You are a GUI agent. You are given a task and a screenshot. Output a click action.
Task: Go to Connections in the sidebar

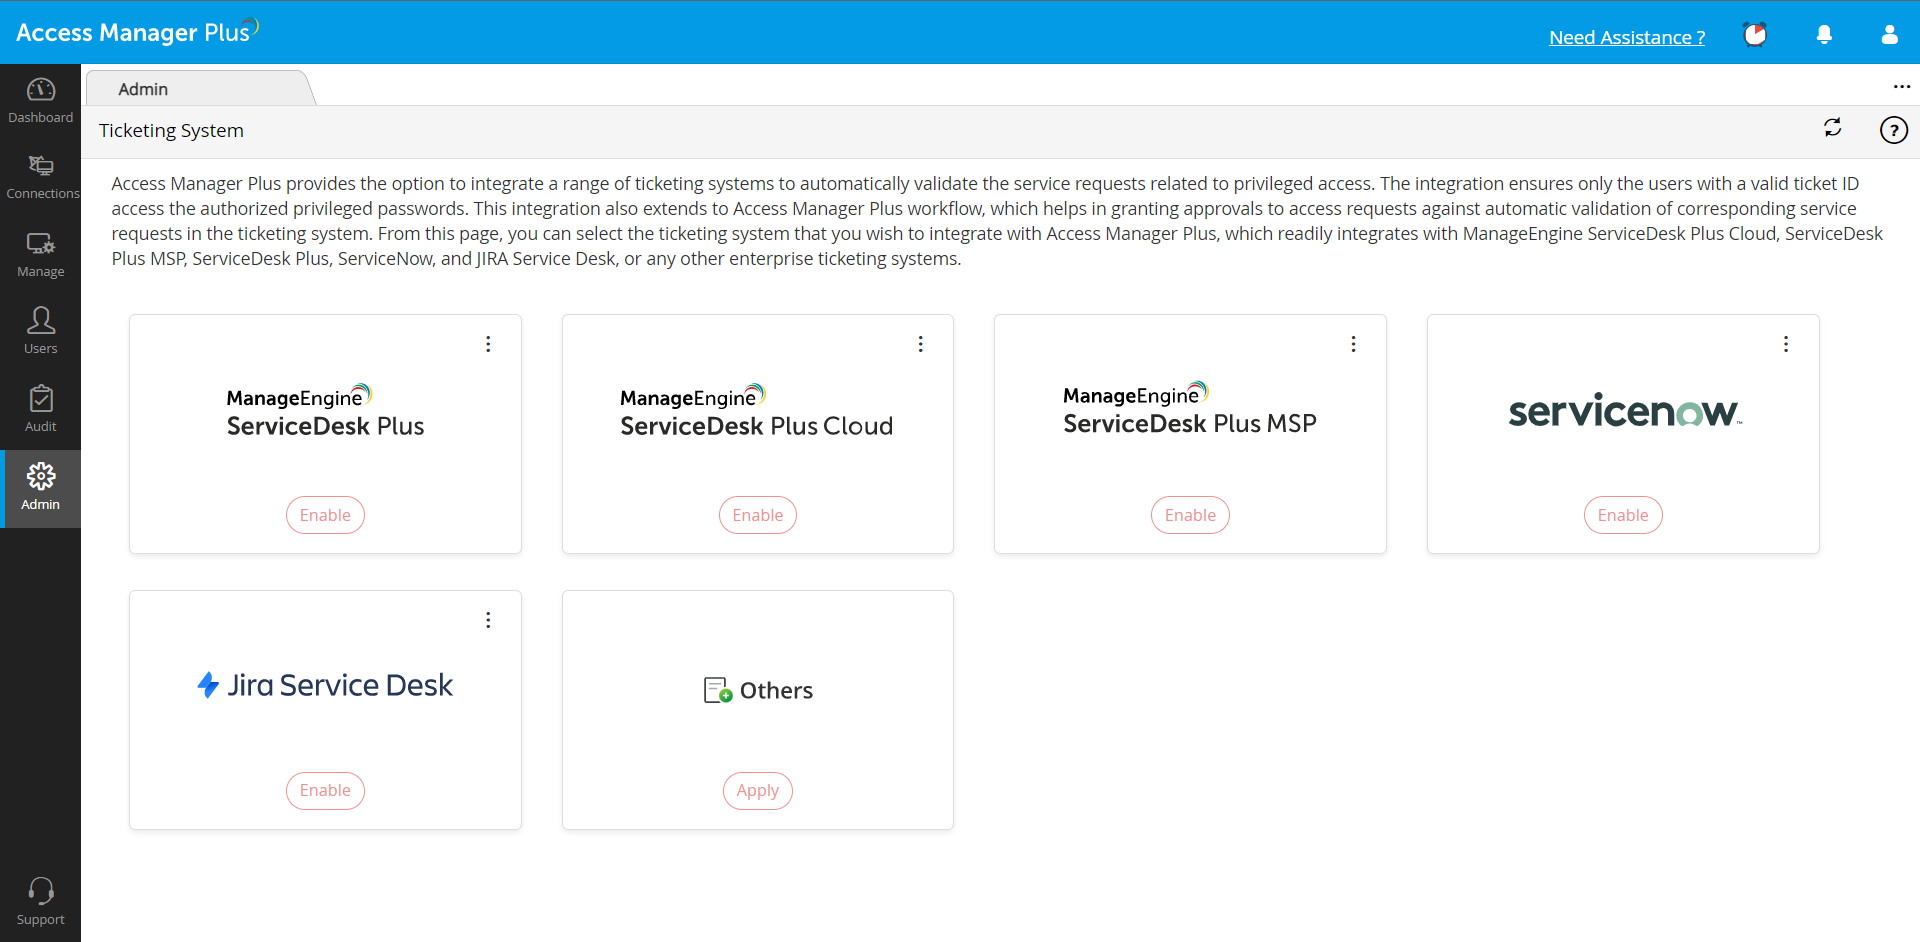(x=41, y=166)
